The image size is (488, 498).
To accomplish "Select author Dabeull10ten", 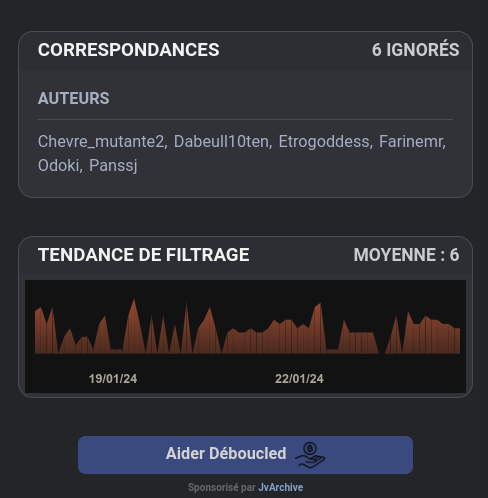I will point(223,142).
